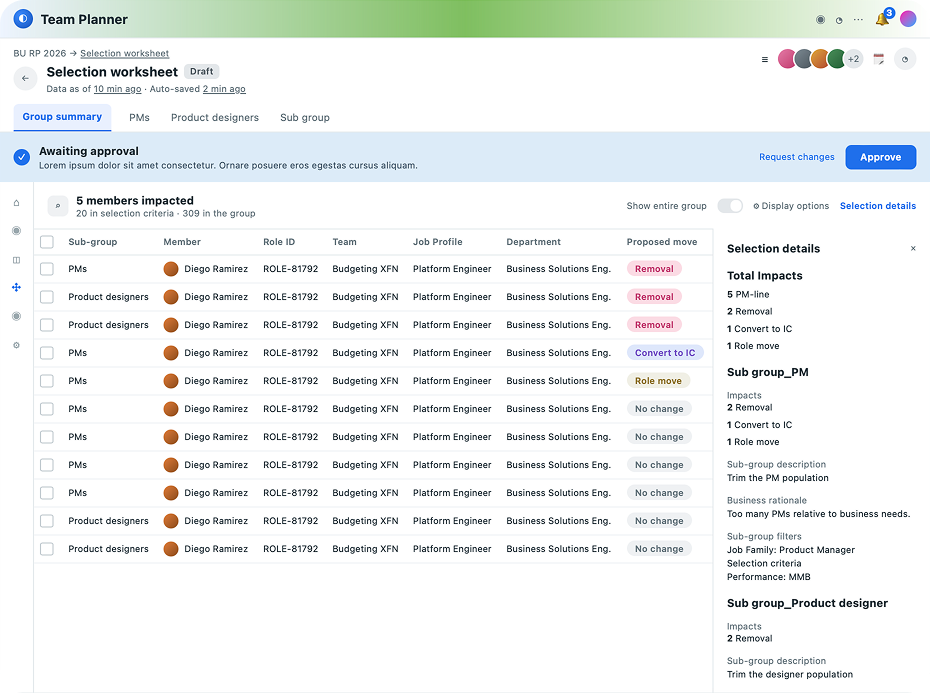Click the Request changes link
Image resolution: width=930 pixels, height=693 pixels.
tap(797, 157)
